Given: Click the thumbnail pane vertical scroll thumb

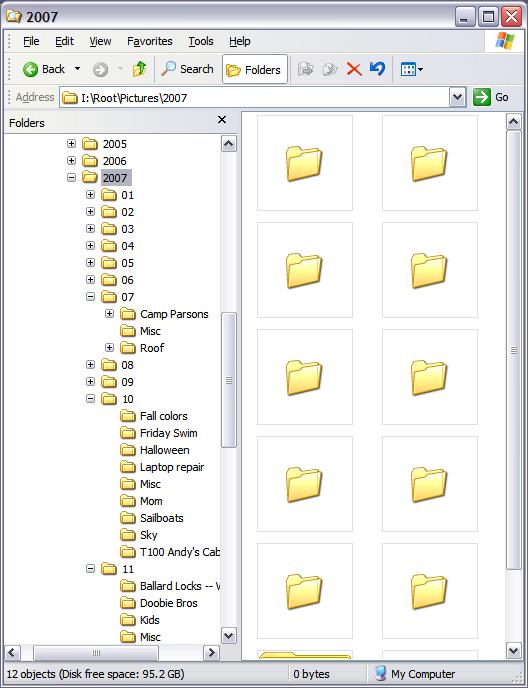Looking at the screenshot, I should 514,350.
